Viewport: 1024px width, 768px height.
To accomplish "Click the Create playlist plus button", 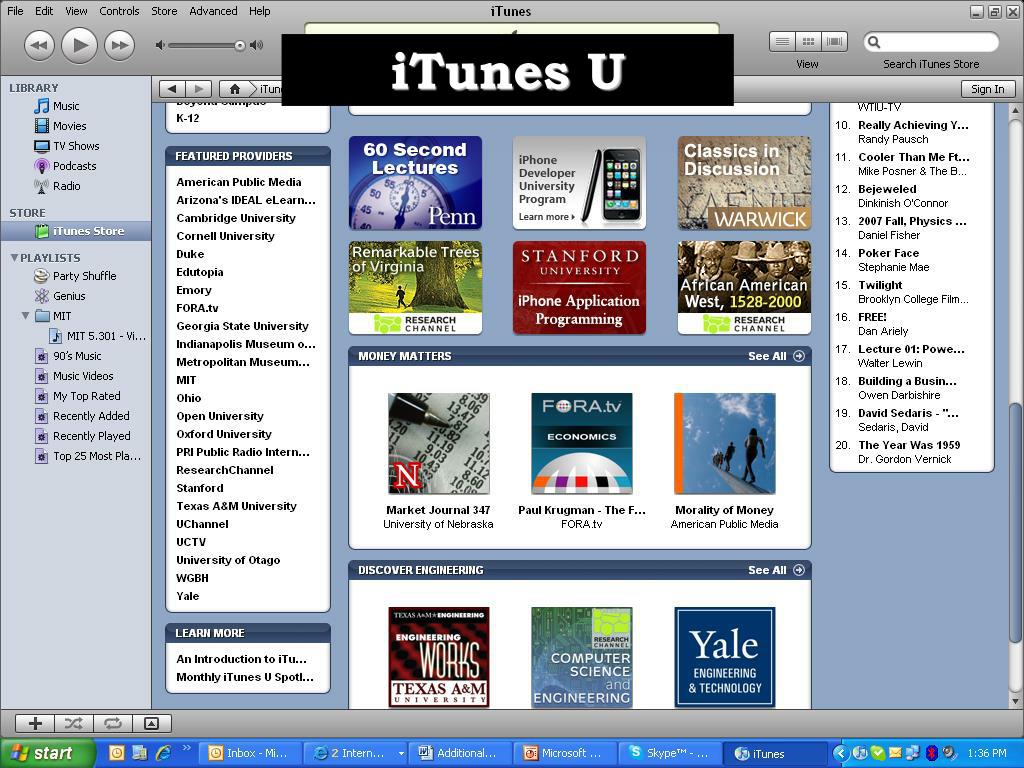I will pos(35,723).
